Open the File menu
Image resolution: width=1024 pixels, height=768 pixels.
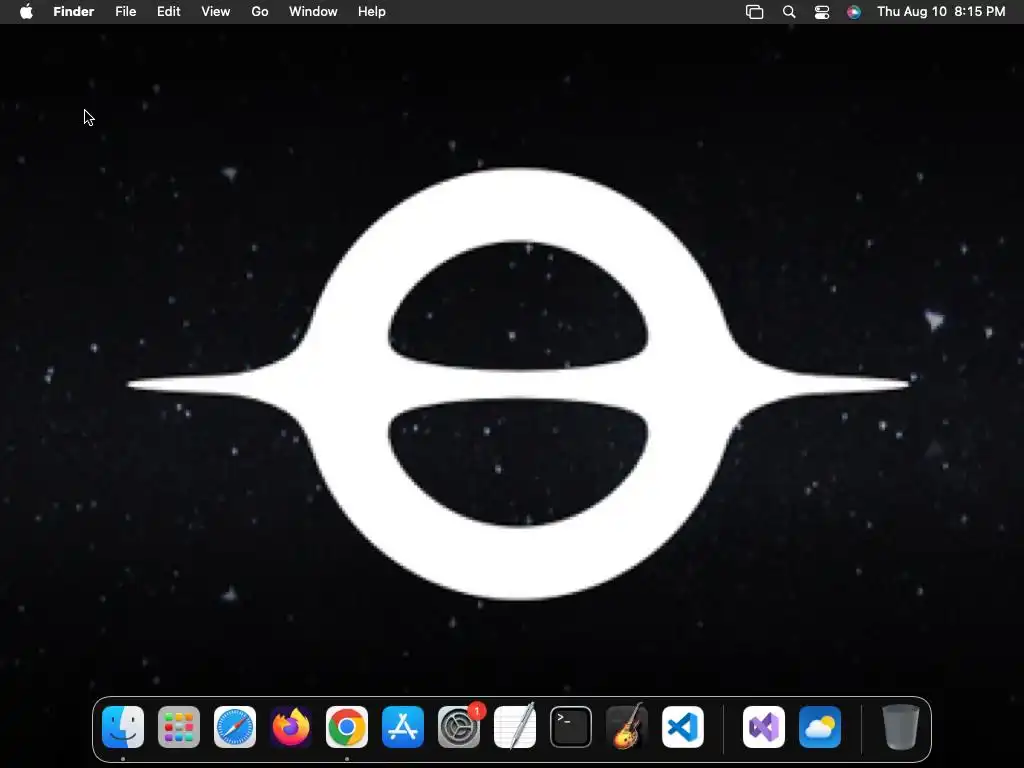125,12
